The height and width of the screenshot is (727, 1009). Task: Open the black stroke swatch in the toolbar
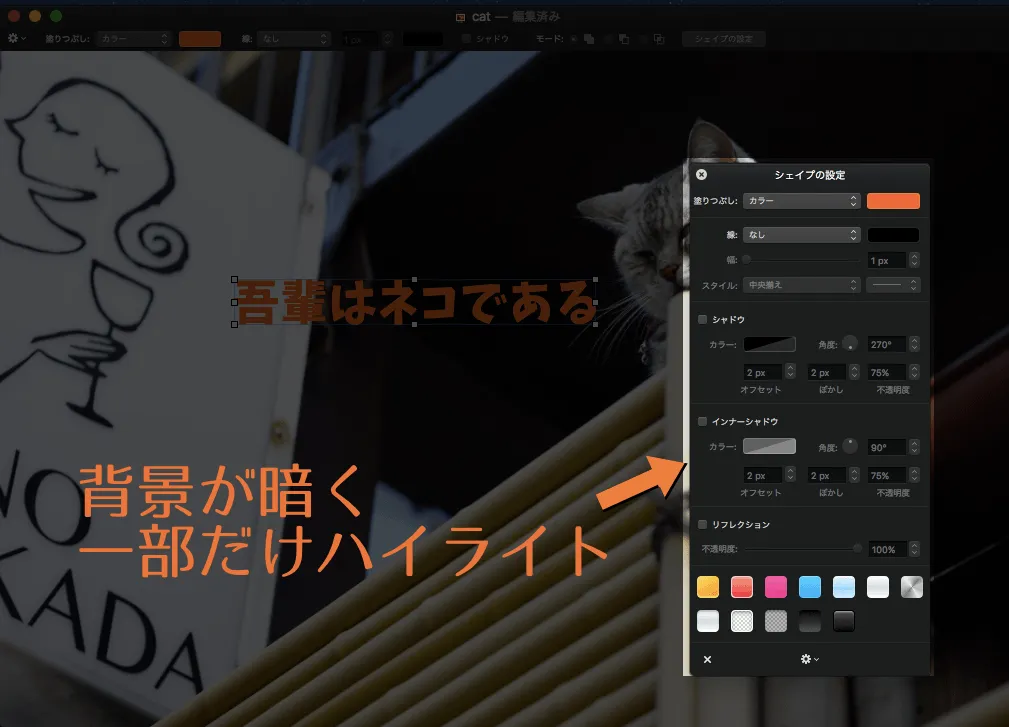pyautogui.click(x=423, y=39)
